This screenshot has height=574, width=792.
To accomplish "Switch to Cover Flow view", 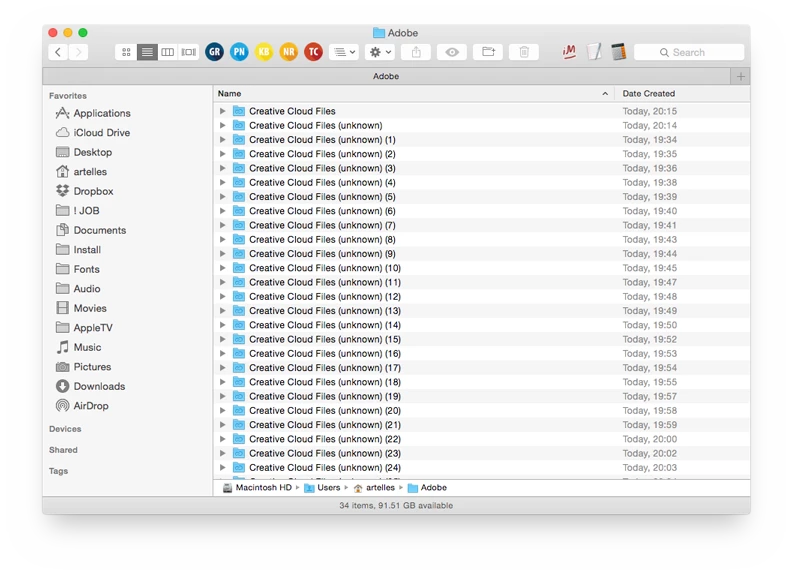I will (x=189, y=52).
